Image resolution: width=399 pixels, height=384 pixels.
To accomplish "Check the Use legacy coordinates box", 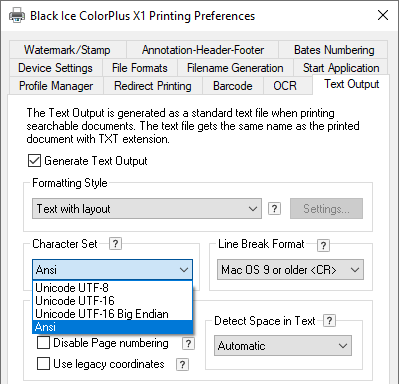I will (x=43, y=364).
